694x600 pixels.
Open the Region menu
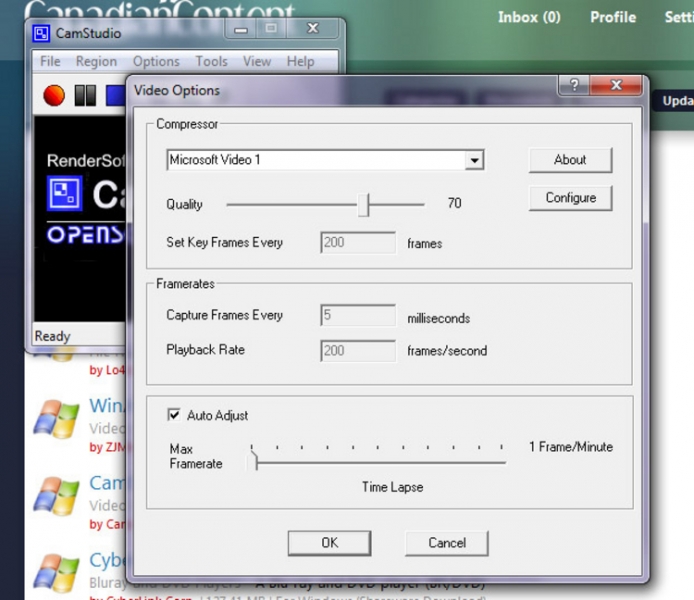(x=96, y=61)
